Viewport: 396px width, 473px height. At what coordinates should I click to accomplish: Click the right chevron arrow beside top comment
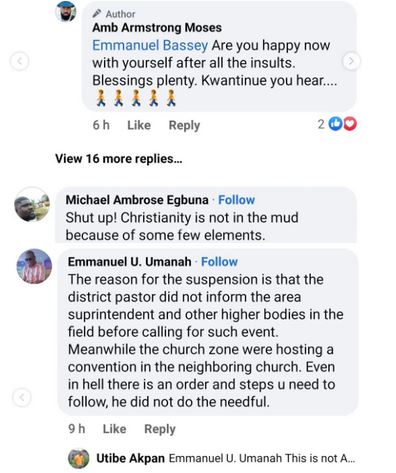coord(351,61)
